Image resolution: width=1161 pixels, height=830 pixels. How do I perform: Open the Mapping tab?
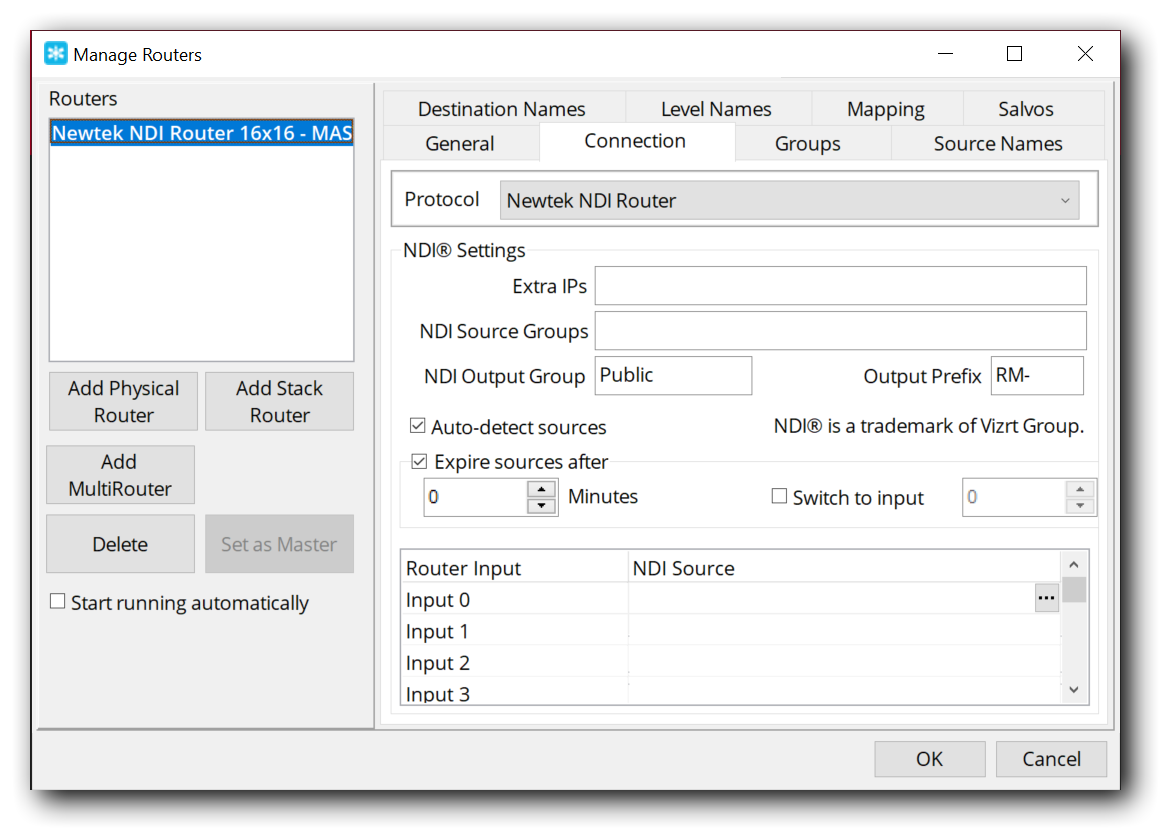[x=886, y=109]
